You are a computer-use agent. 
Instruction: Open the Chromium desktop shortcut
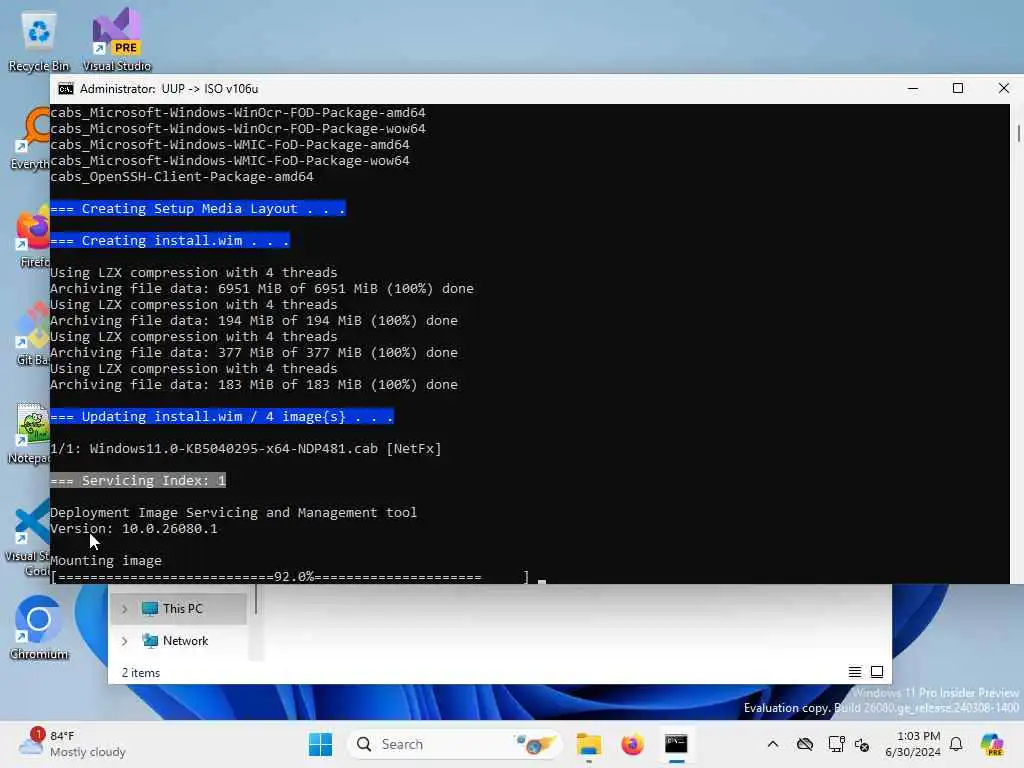point(39,628)
